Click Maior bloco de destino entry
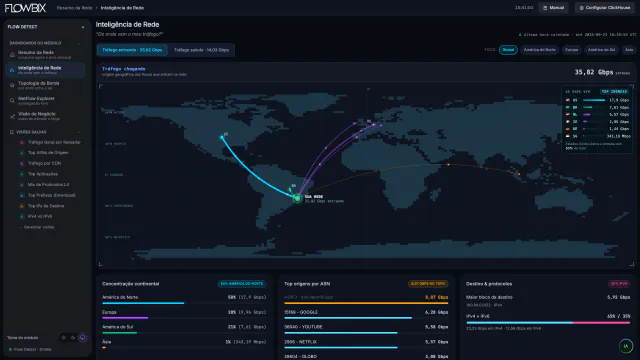Screen dimensions: 640x360 pyautogui.click(x=548, y=301)
